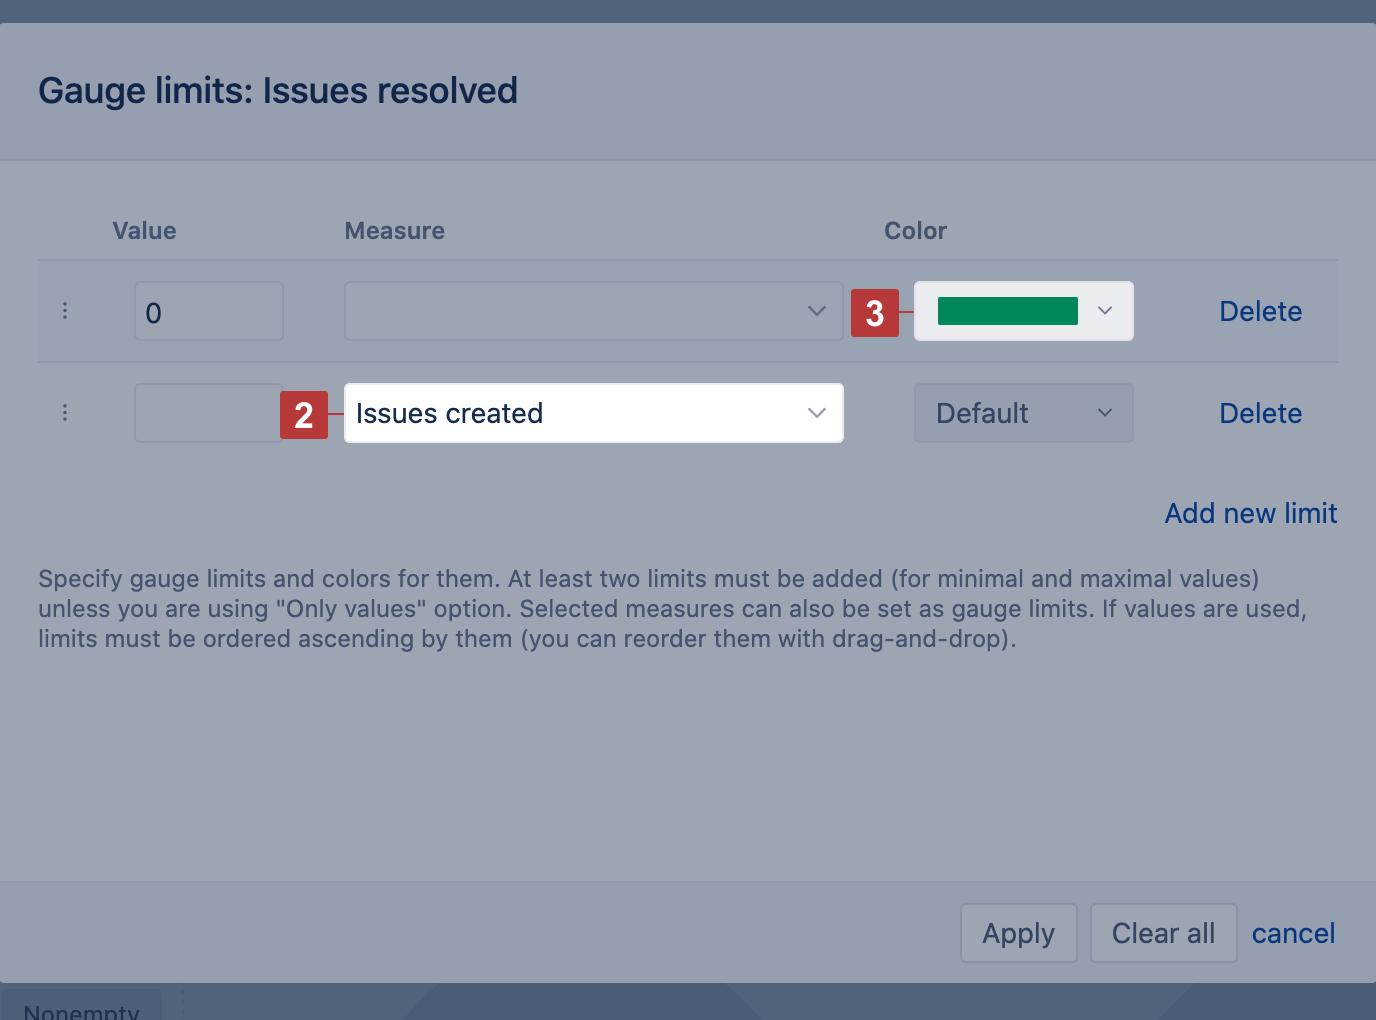Click the chevron on the green color selector

coord(1105,311)
